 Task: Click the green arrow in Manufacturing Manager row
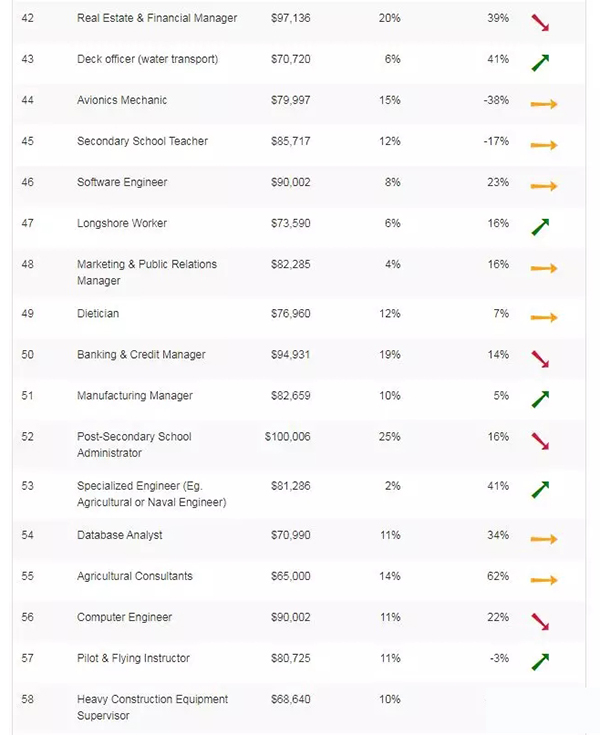[540, 399]
